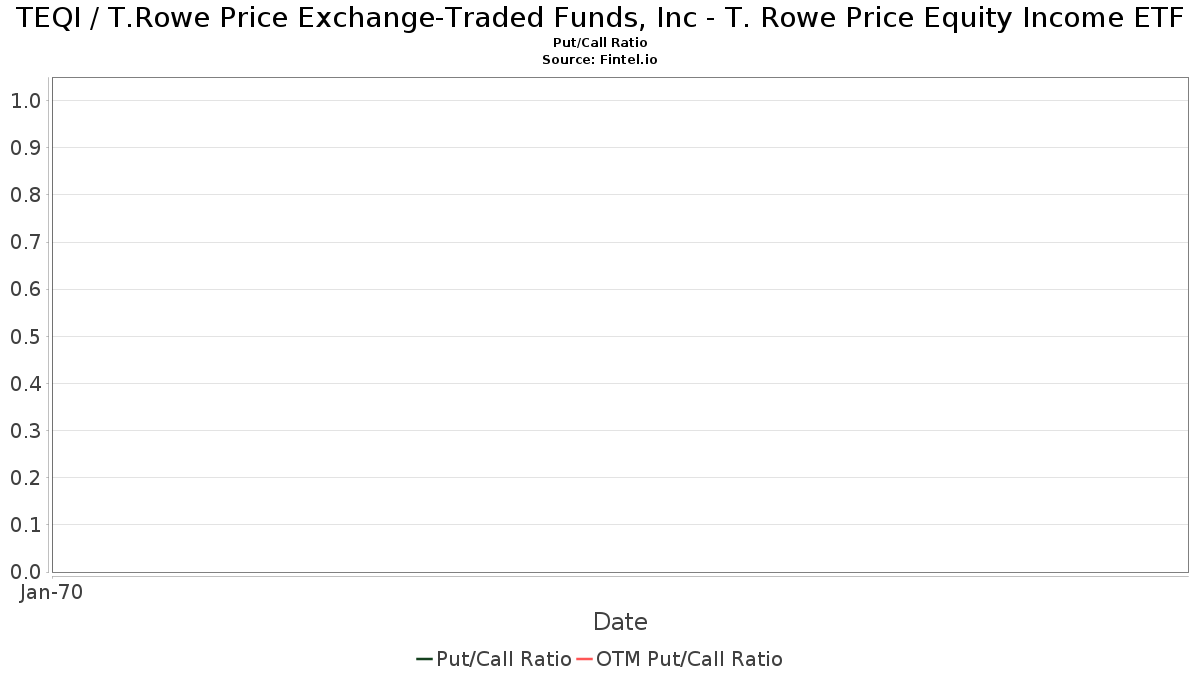
Task: Click the dark green Put/Call Ratio swatch
Action: [424, 659]
